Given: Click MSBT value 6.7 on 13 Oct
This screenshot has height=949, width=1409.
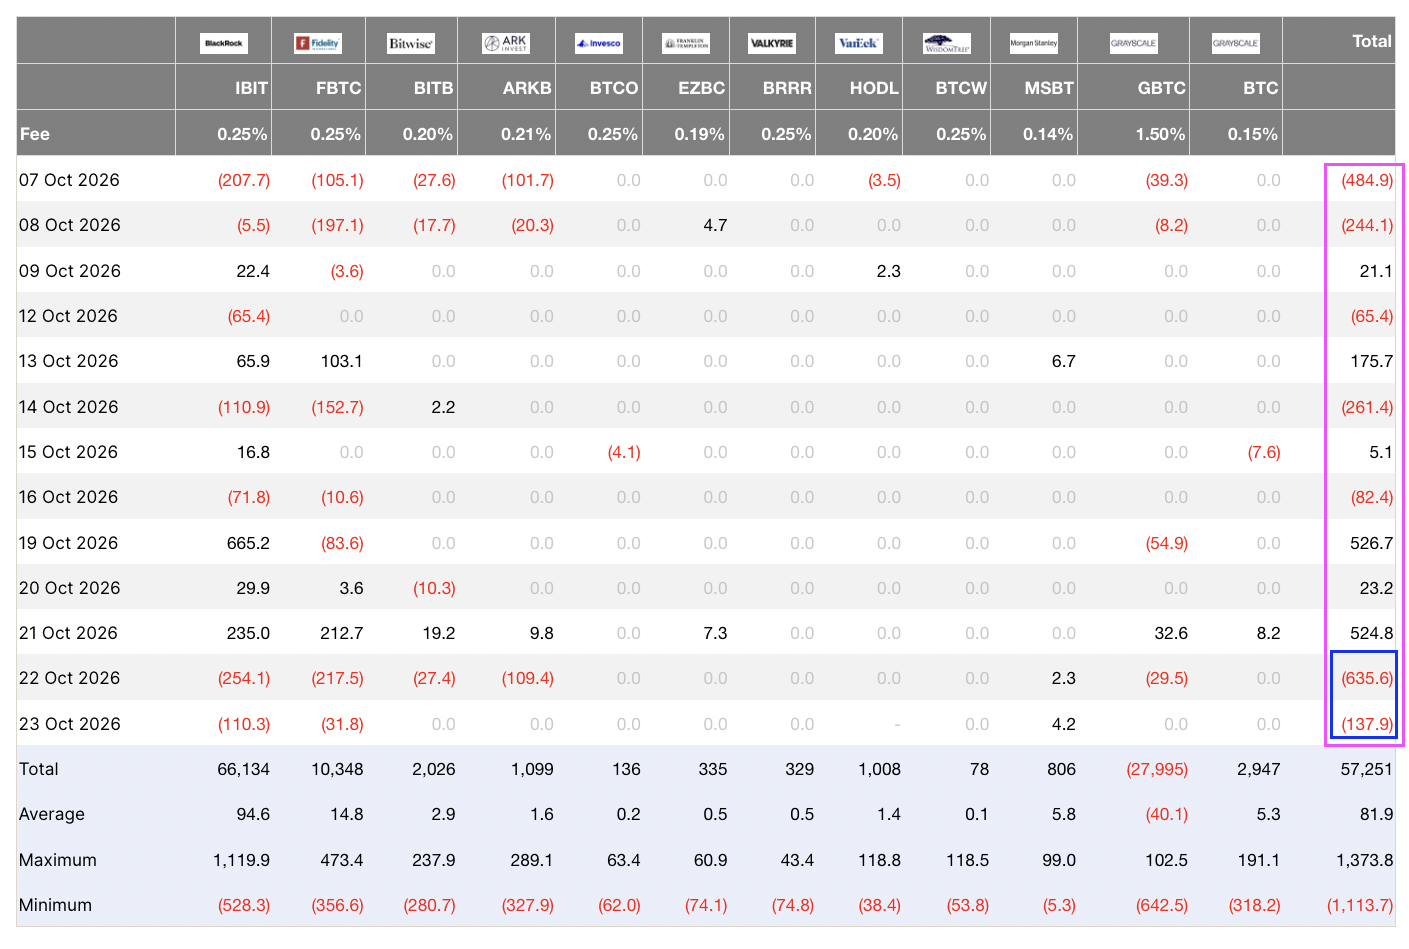Looking at the screenshot, I should tap(1063, 361).
